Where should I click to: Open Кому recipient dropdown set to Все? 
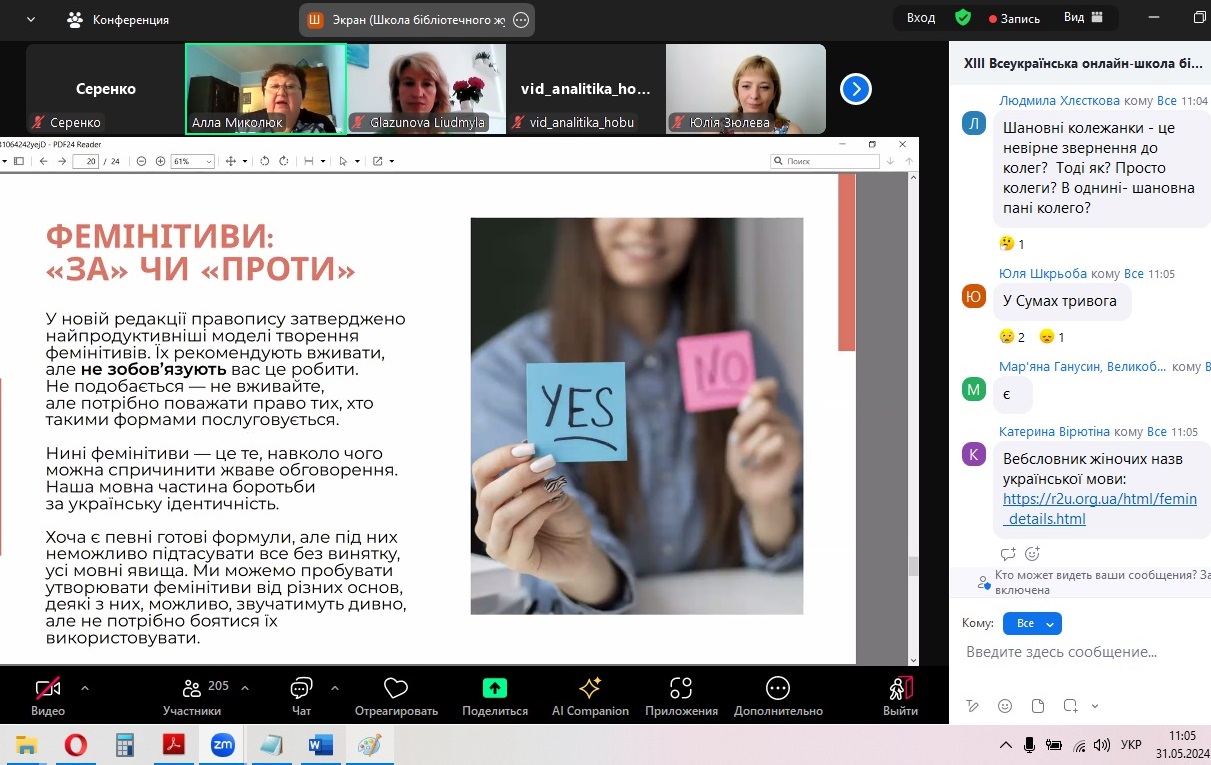(1031, 623)
